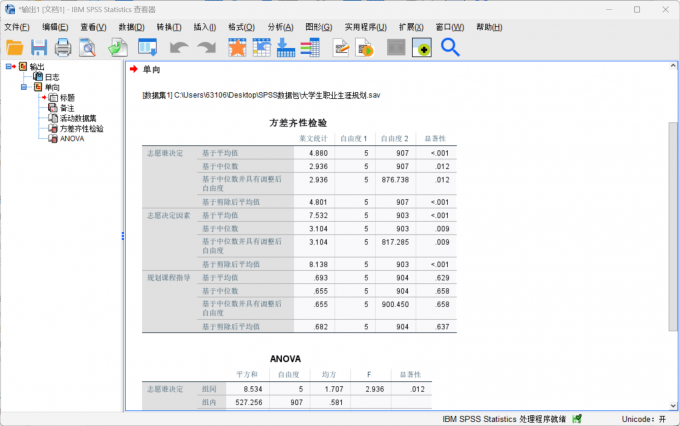Click the 方差齐性检验 table title
680x426 pixels.
[298, 123]
